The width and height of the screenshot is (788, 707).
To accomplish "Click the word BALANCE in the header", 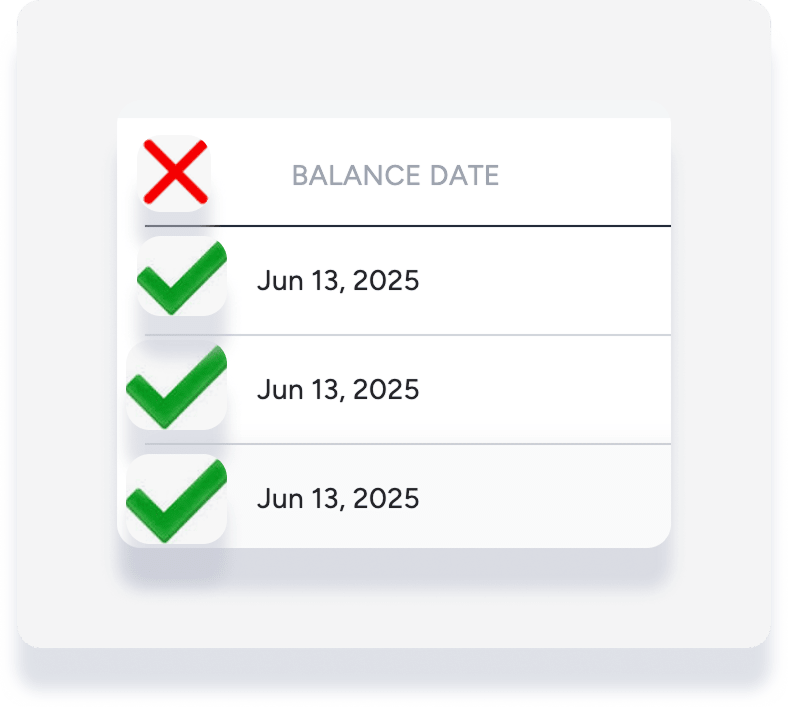I will point(356,175).
